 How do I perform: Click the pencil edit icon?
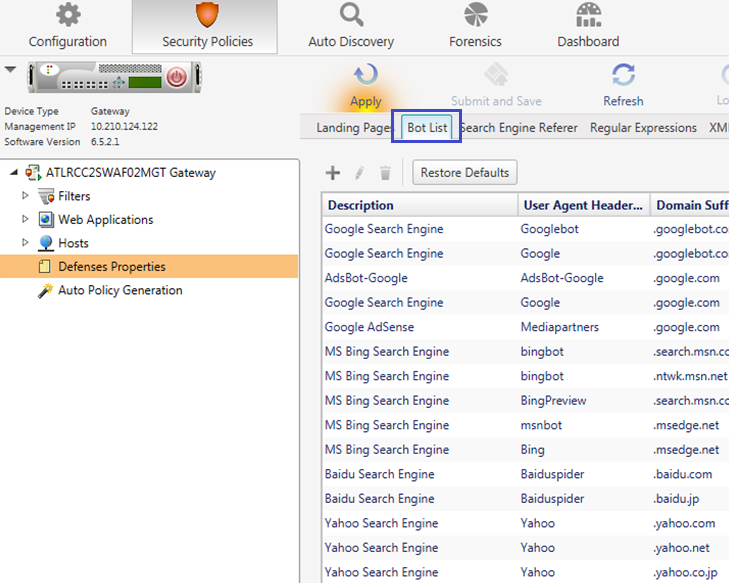tap(359, 173)
